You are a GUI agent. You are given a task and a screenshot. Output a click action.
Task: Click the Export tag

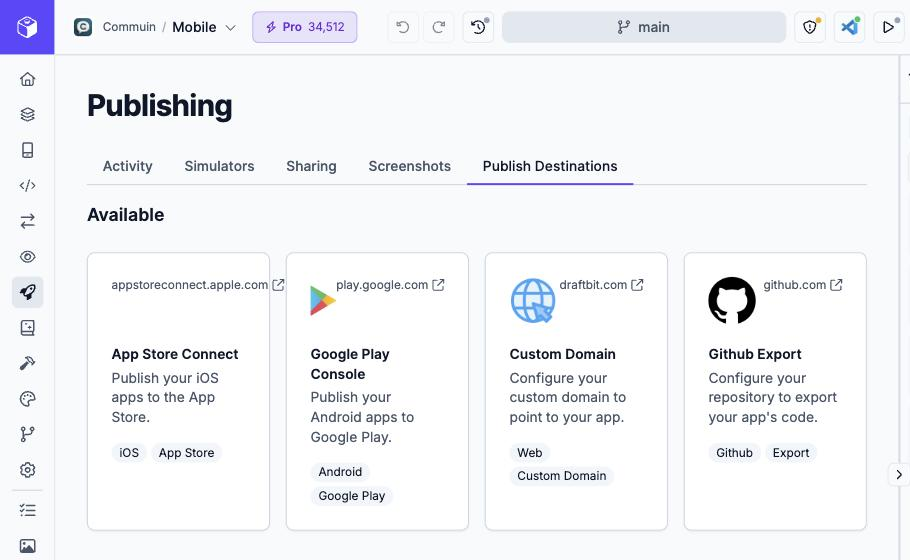(790, 453)
